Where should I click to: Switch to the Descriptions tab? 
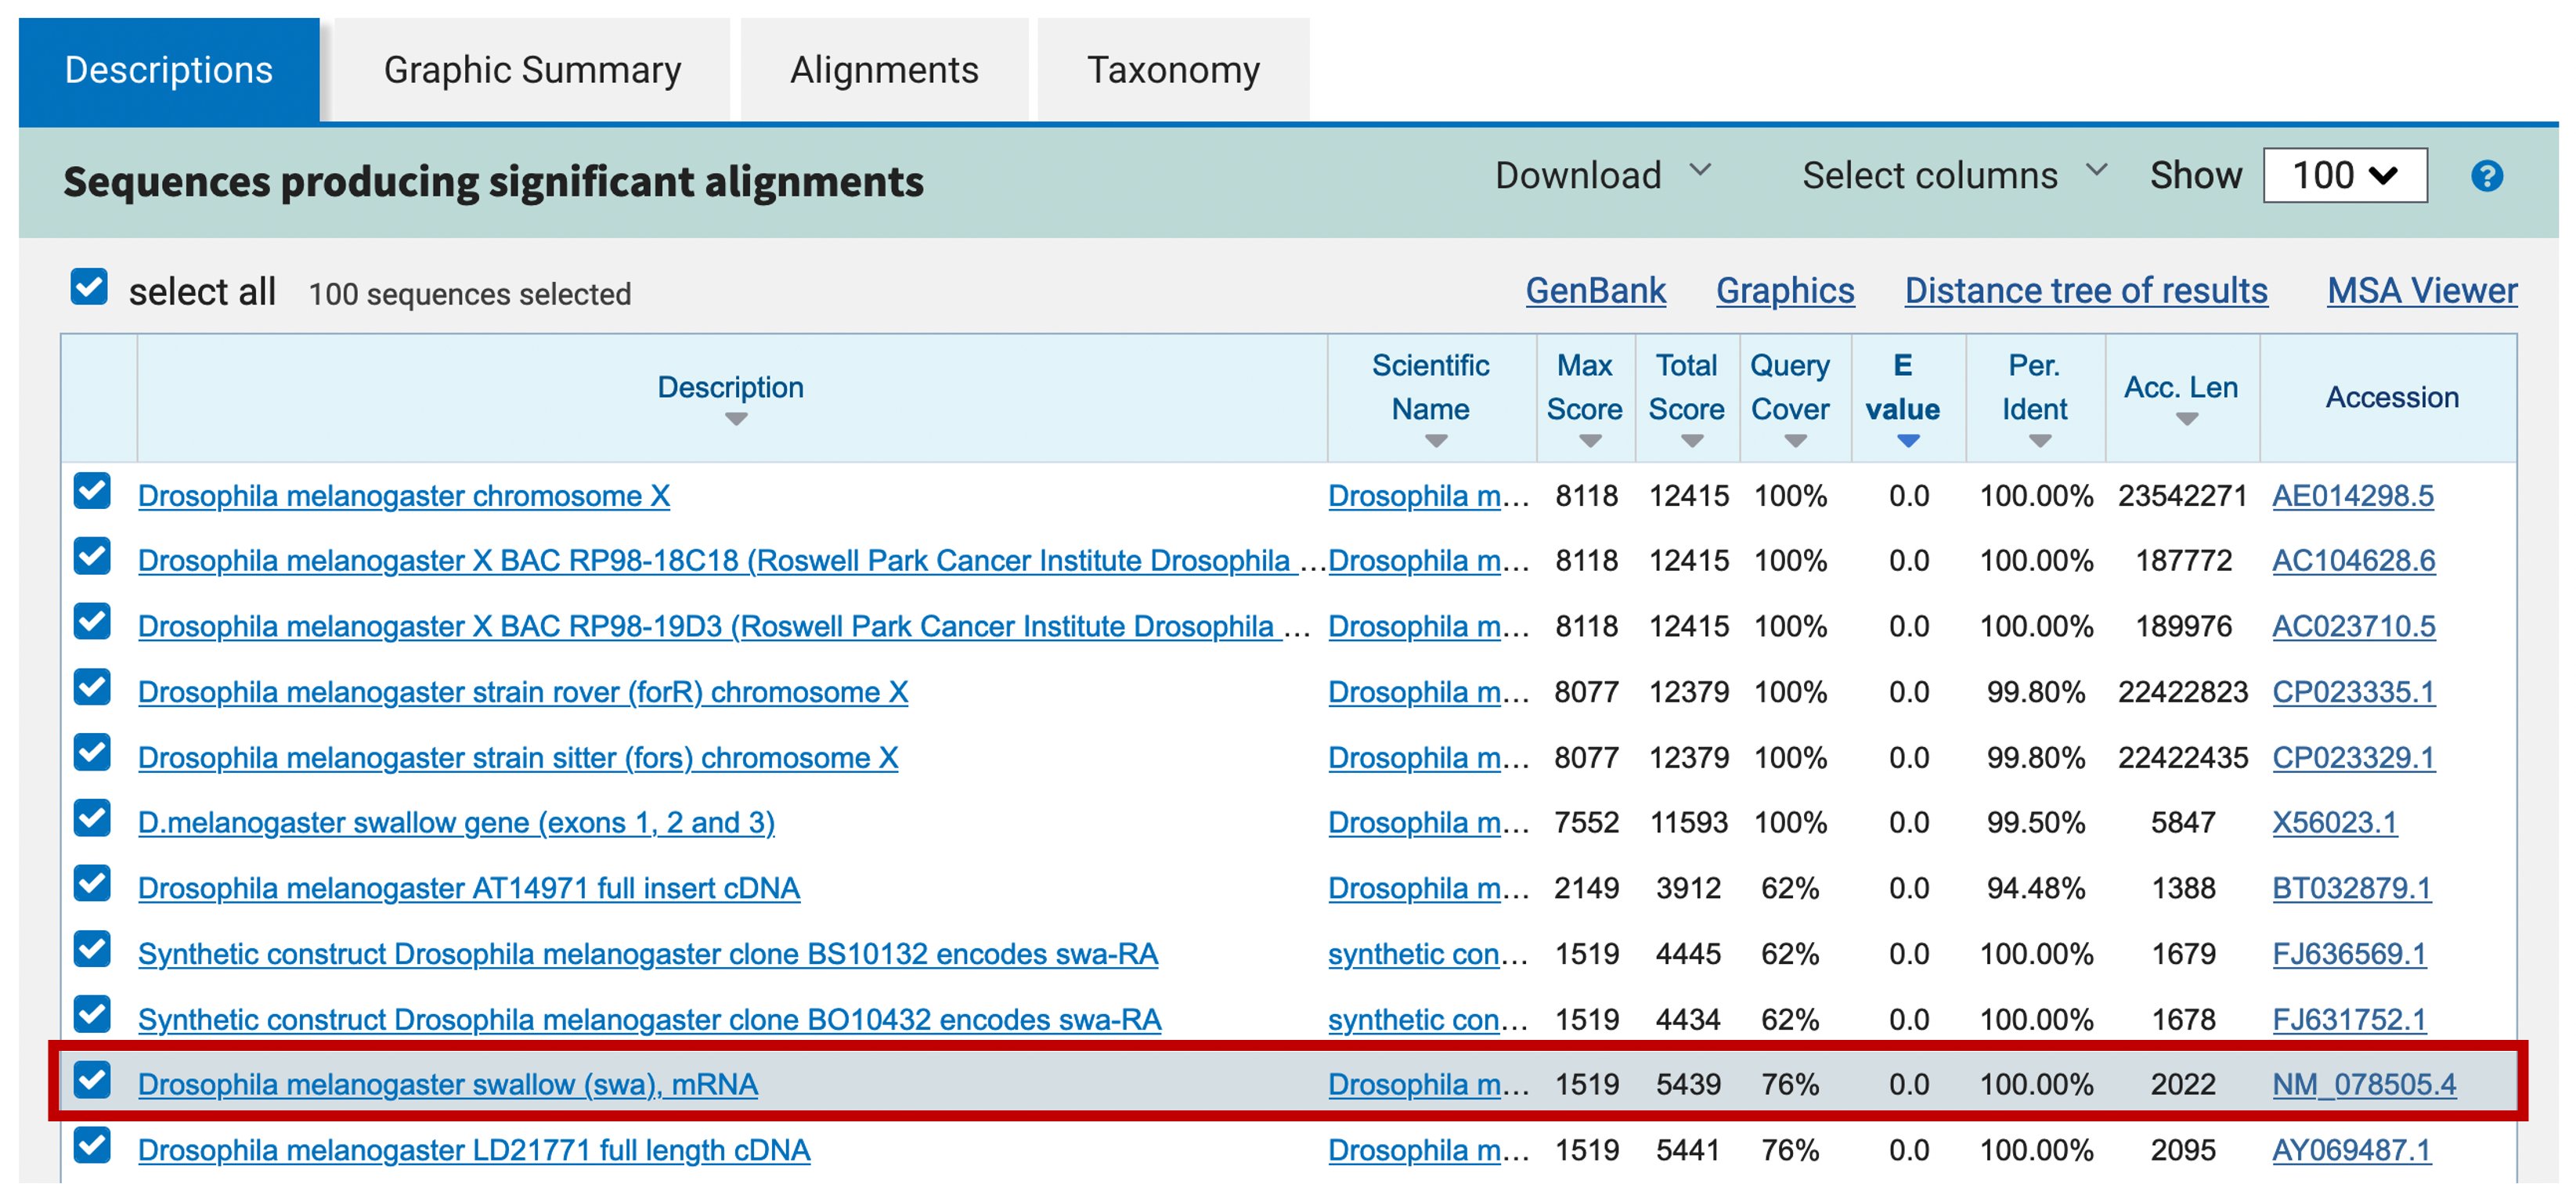(x=169, y=70)
